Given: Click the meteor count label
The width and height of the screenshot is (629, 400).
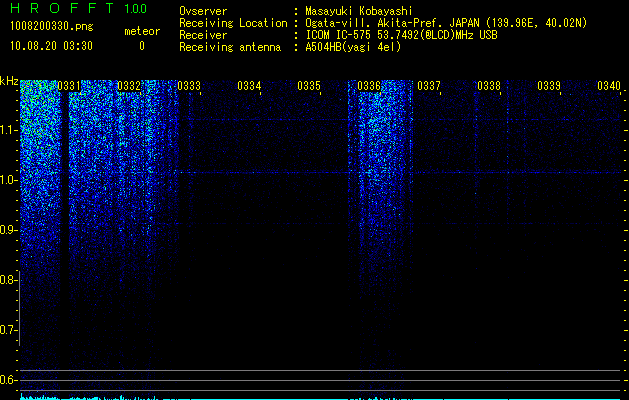Looking at the screenshot, I should (142, 31).
